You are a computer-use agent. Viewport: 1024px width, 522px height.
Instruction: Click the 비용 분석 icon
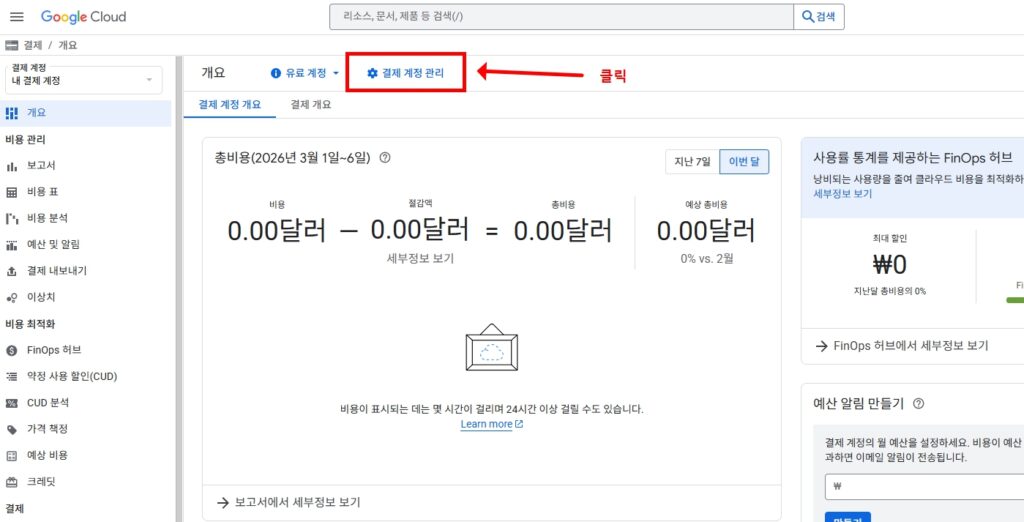click(11, 218)
